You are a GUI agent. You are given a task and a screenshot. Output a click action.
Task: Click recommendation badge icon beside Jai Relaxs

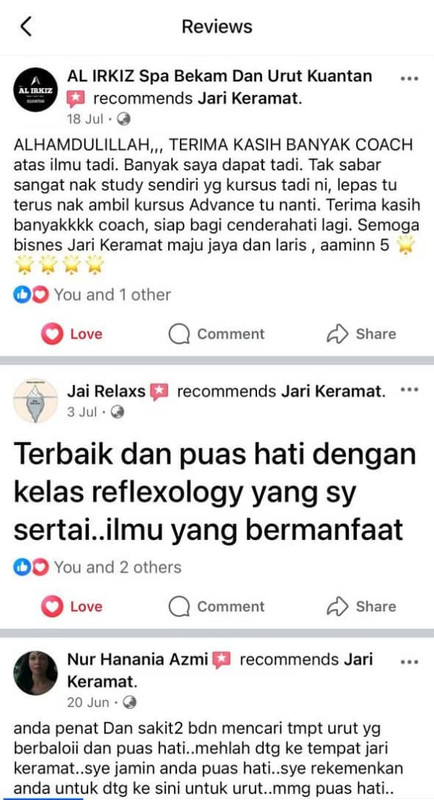point(159,392)
